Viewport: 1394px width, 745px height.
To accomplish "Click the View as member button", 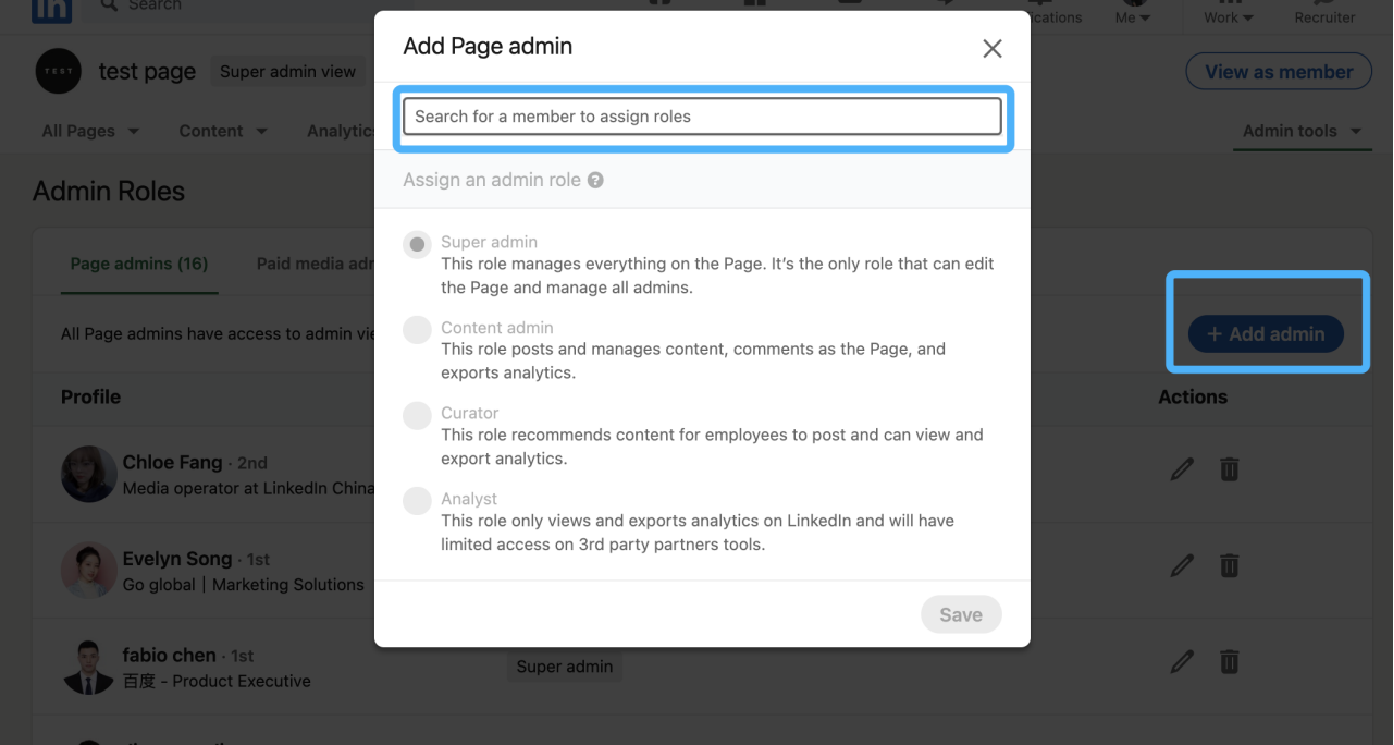I will click(1278, 72).
